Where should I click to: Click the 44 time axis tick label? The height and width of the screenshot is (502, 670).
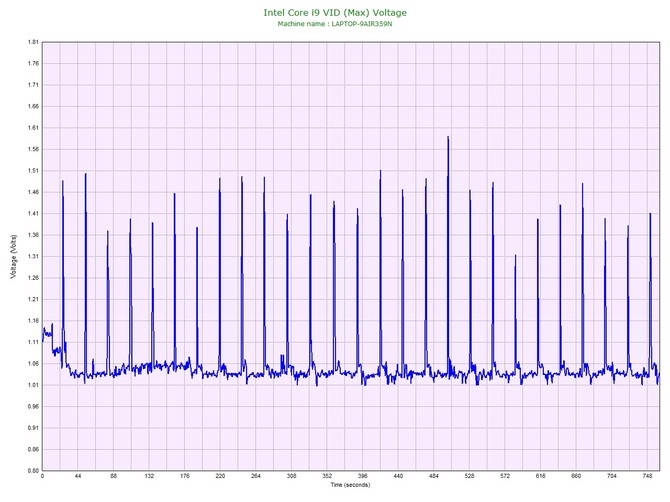pyautogui.click(x=78, y=476)
